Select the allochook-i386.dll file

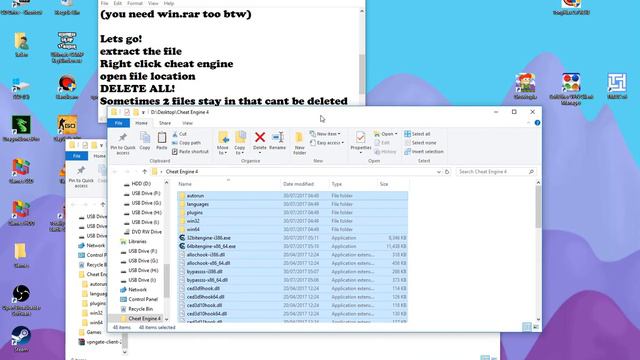292,255
